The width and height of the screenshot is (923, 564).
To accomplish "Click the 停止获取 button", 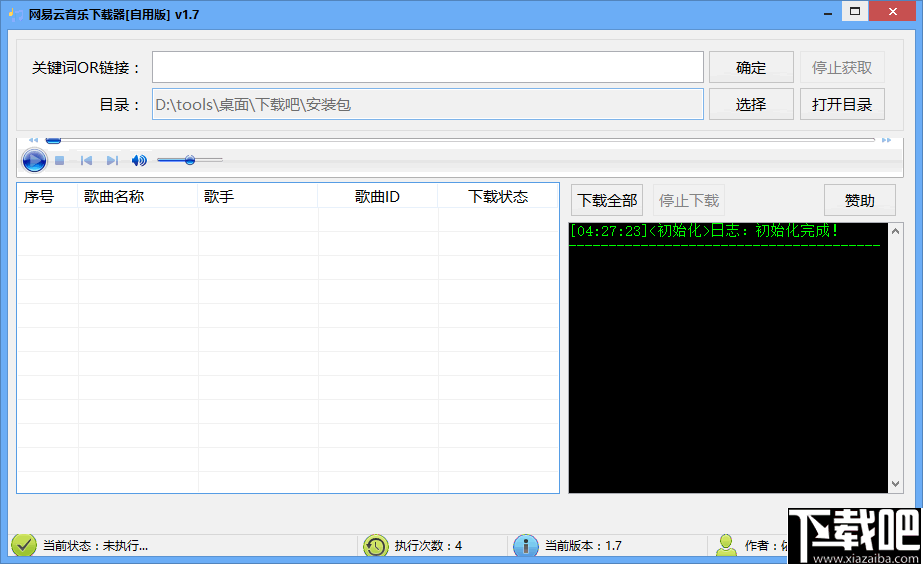I will tap(842, 67).
